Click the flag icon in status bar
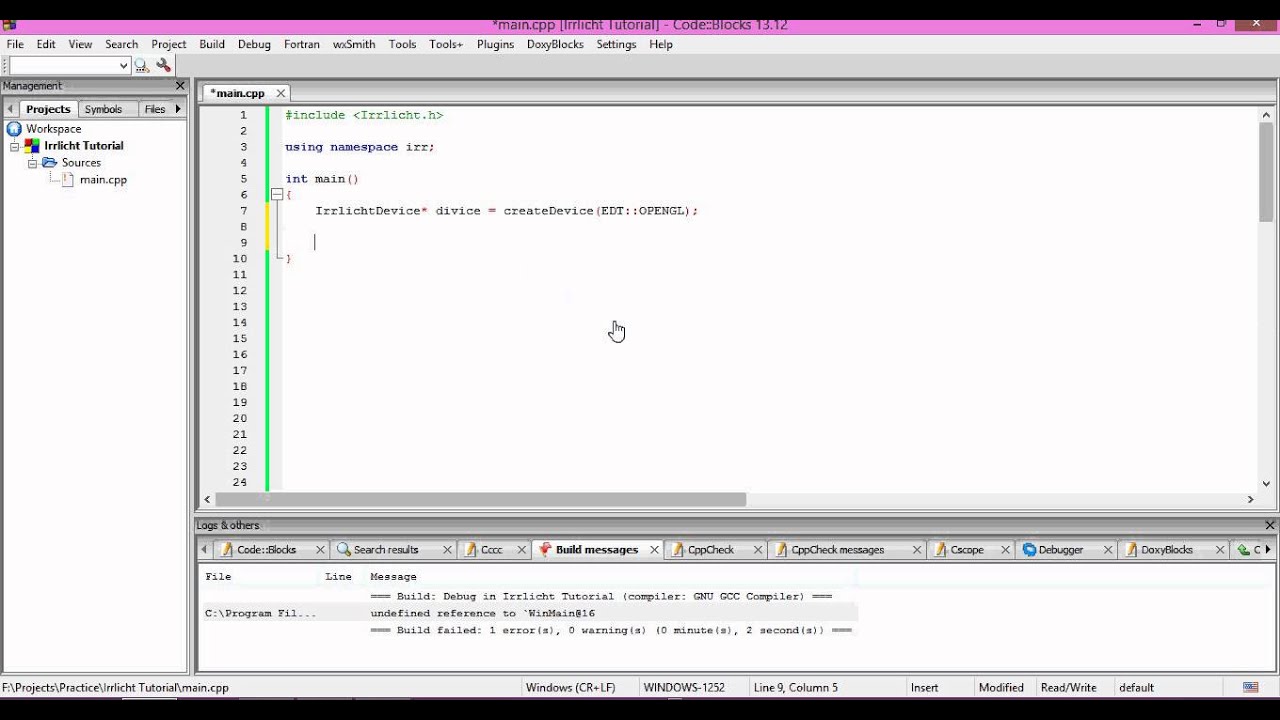1280x720 pixels. click(x=1250, y=688)
